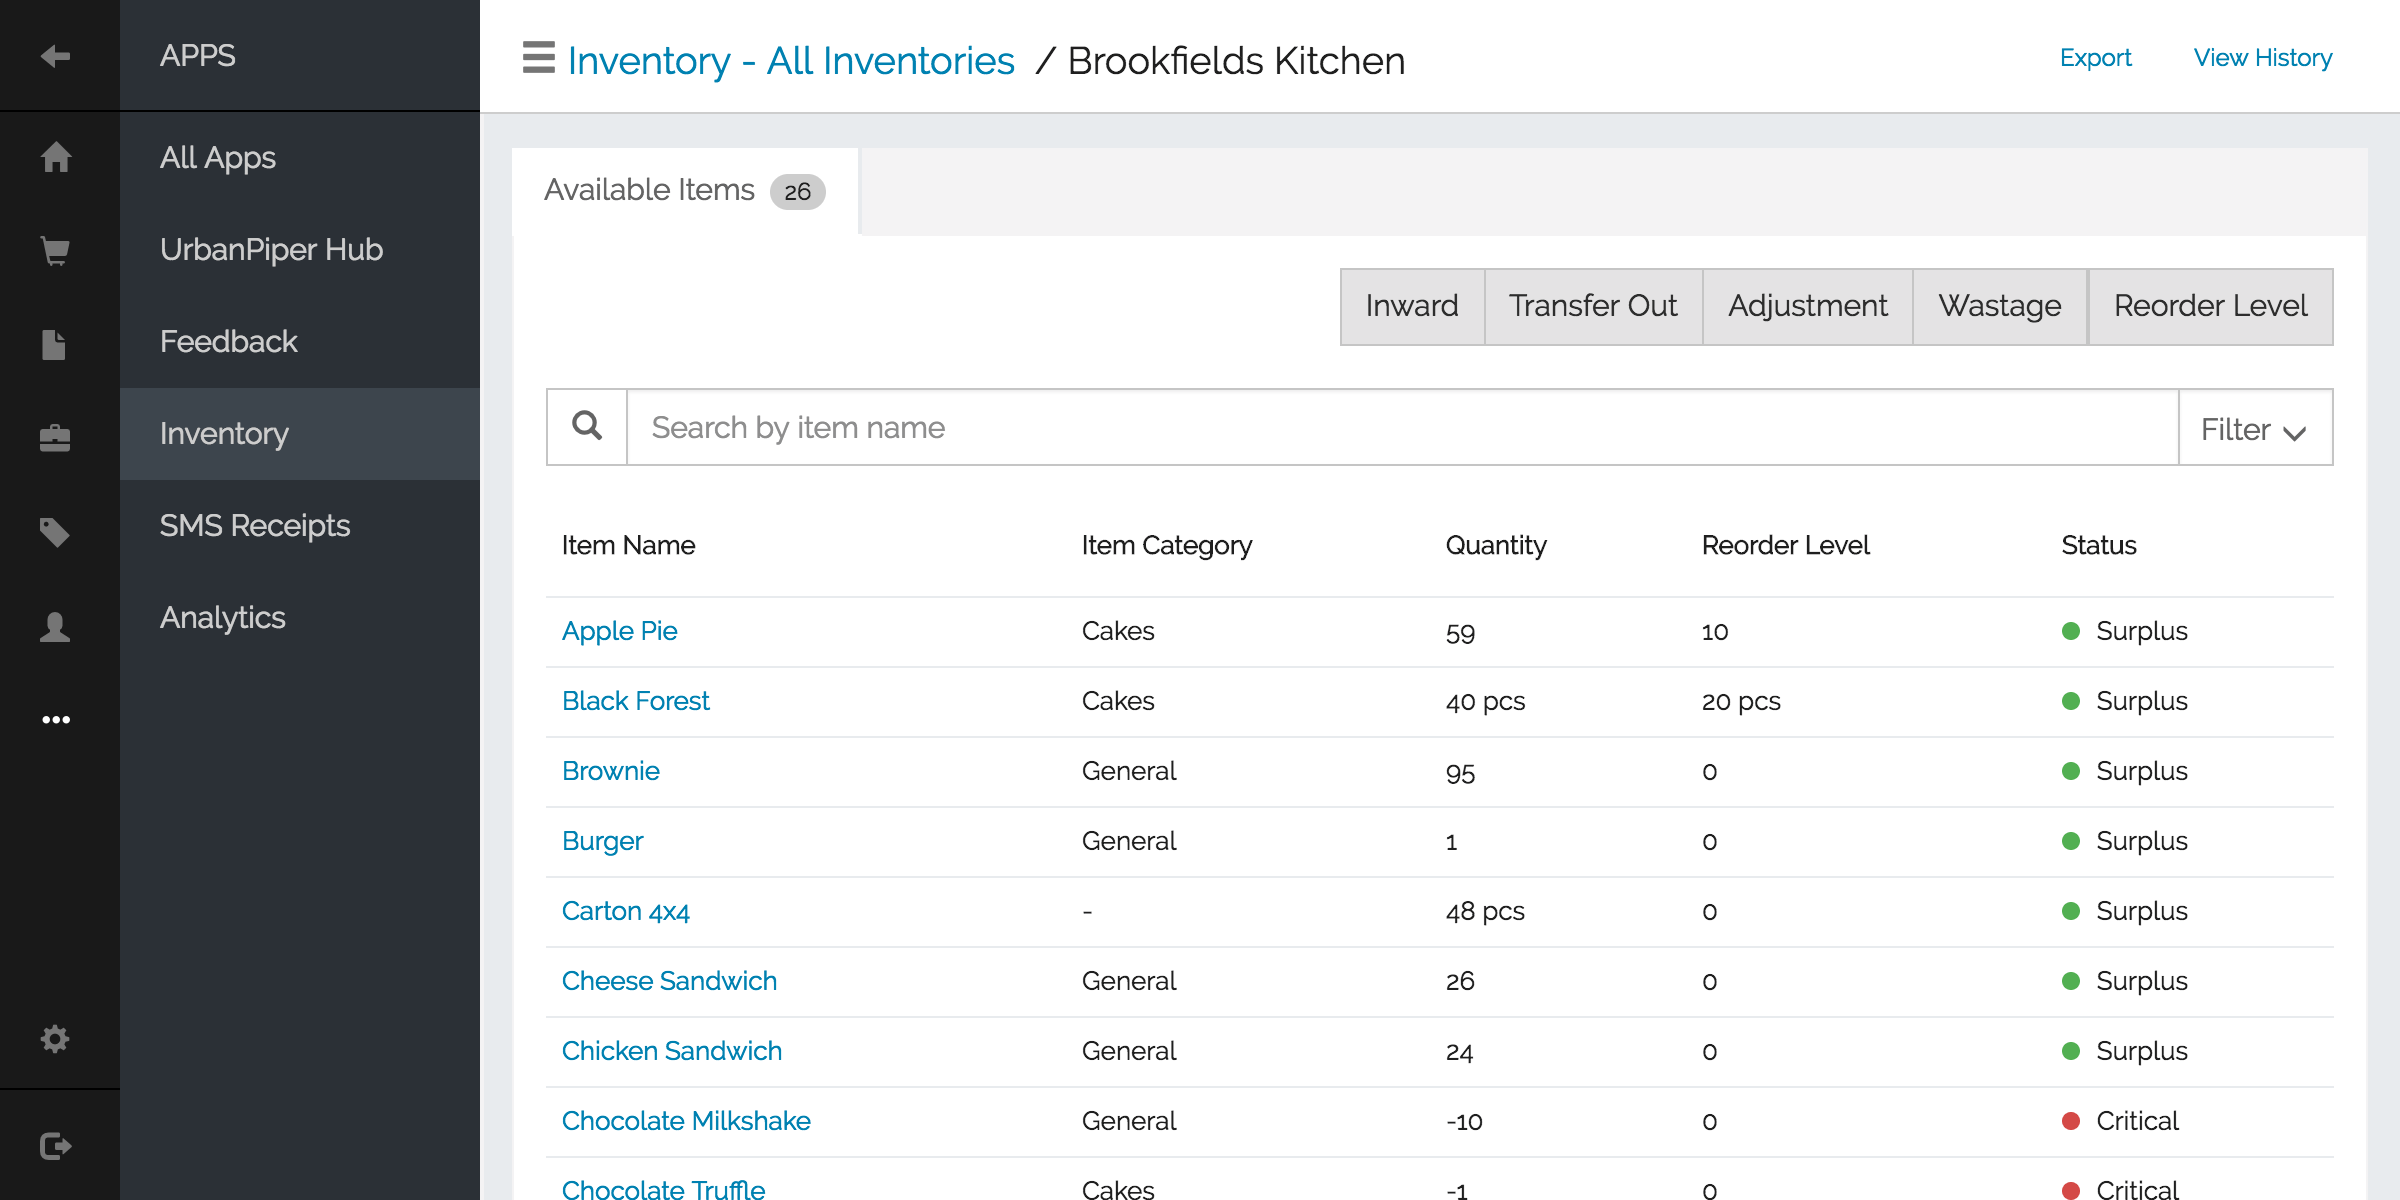Screen dimensions: 2400x1200
Task: Click the Brookfields Kitchen title text
Action: coord(1236,61)
